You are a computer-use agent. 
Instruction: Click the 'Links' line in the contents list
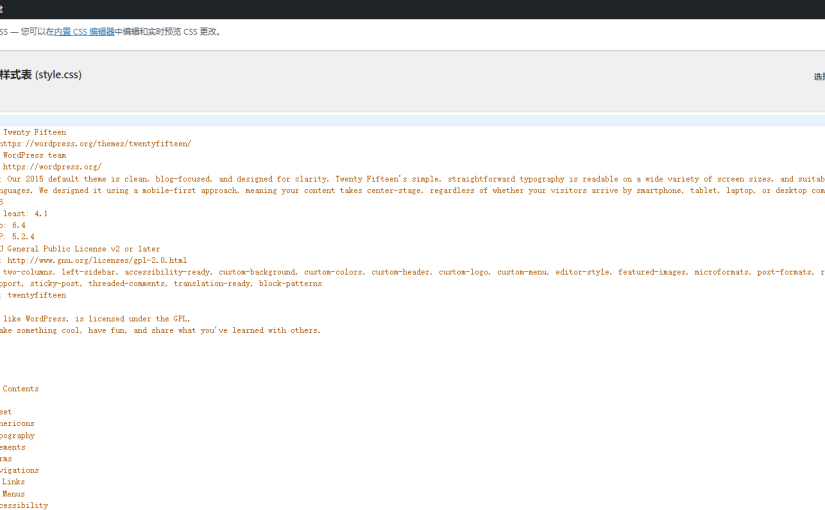pos(13,482)
